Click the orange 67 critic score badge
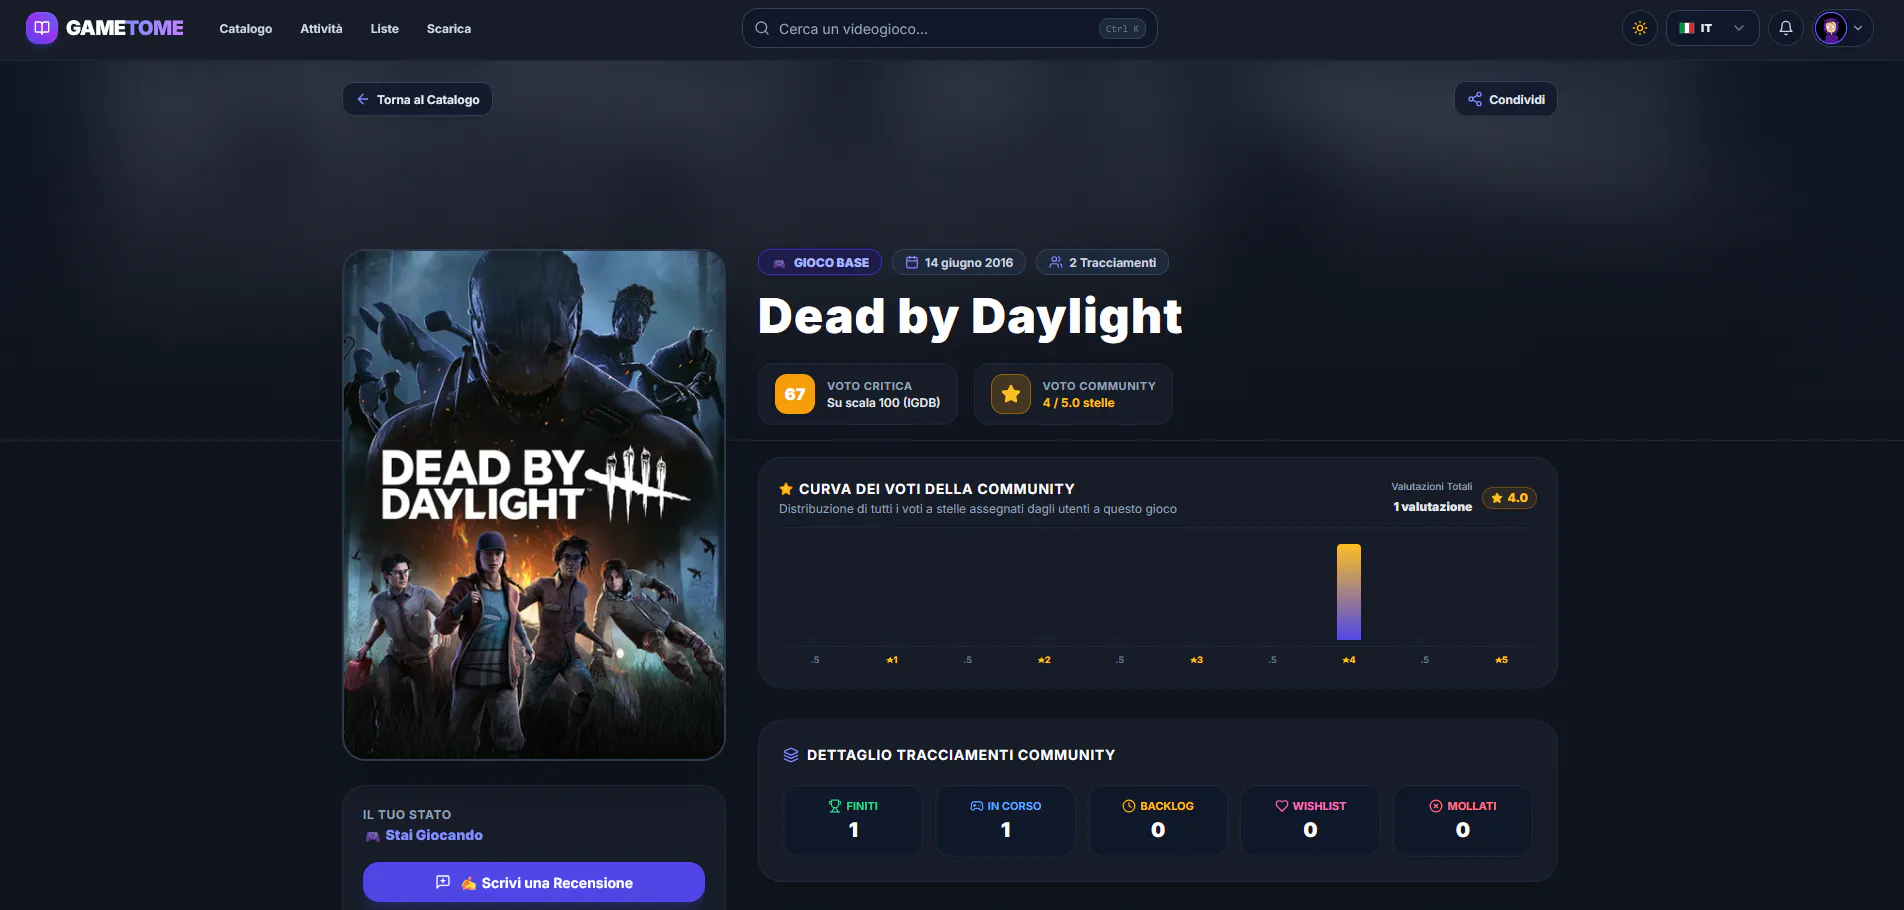 pyautogui.click(x=795, y=394)
